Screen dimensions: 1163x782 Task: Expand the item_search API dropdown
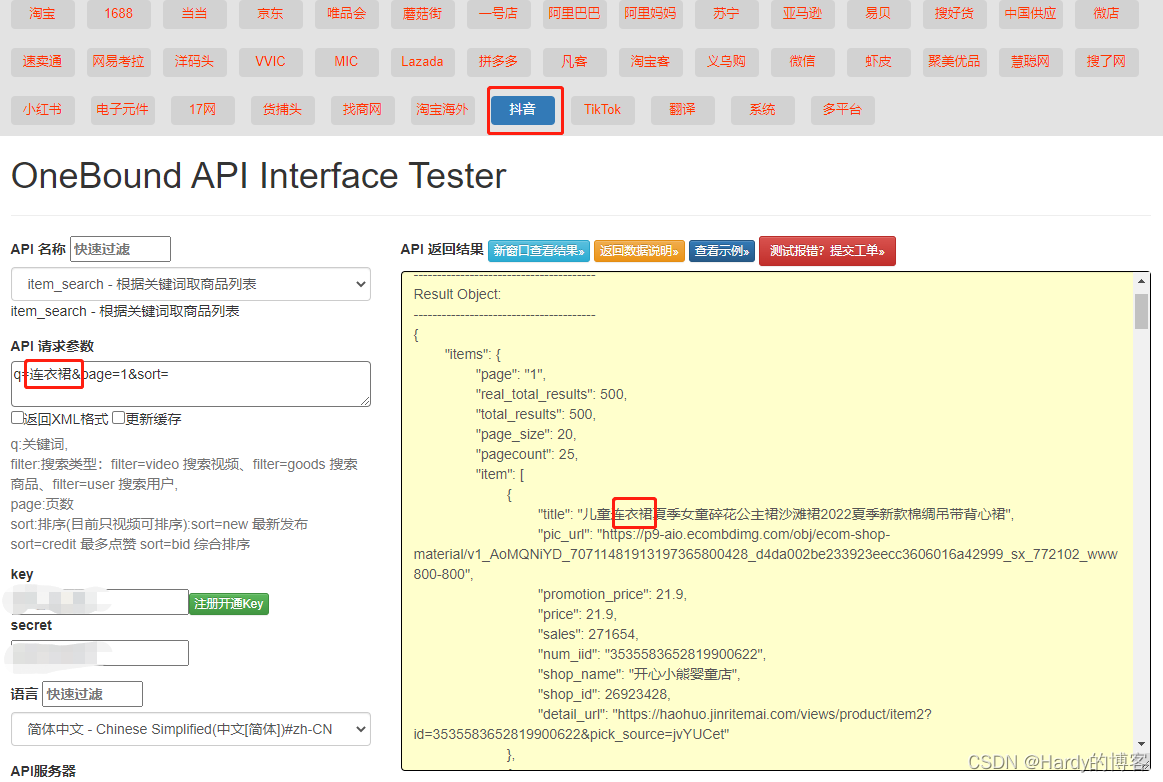click(191, 284)
